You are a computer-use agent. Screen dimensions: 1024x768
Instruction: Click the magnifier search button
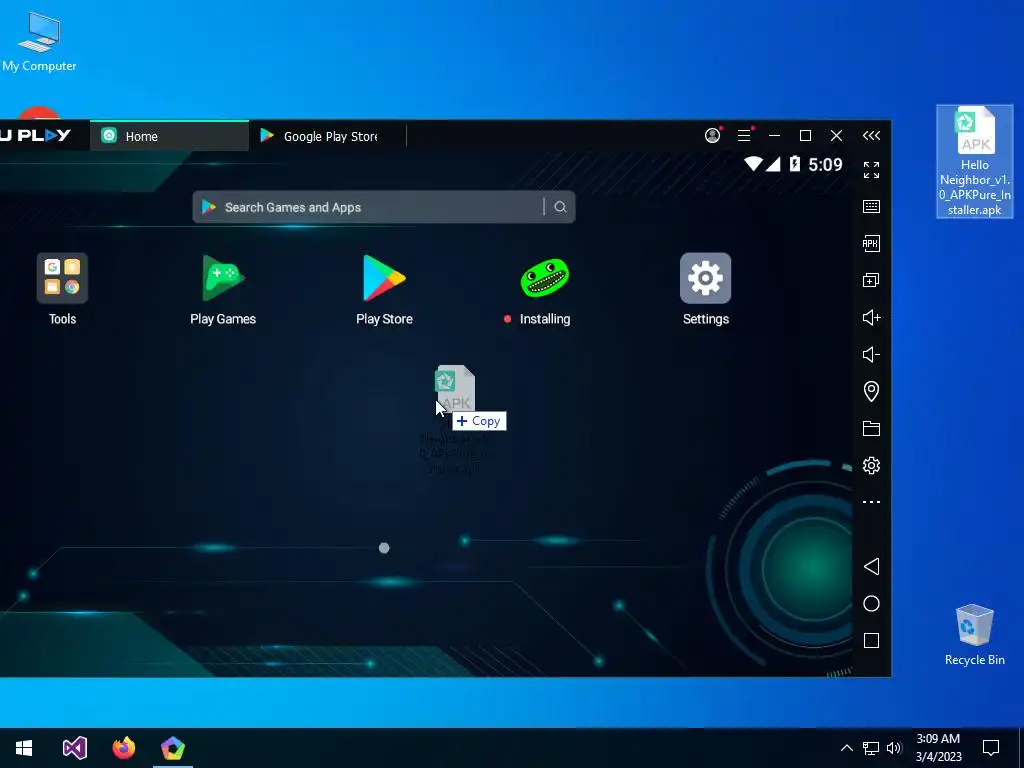pyautogui.click(x=560, y=207)
